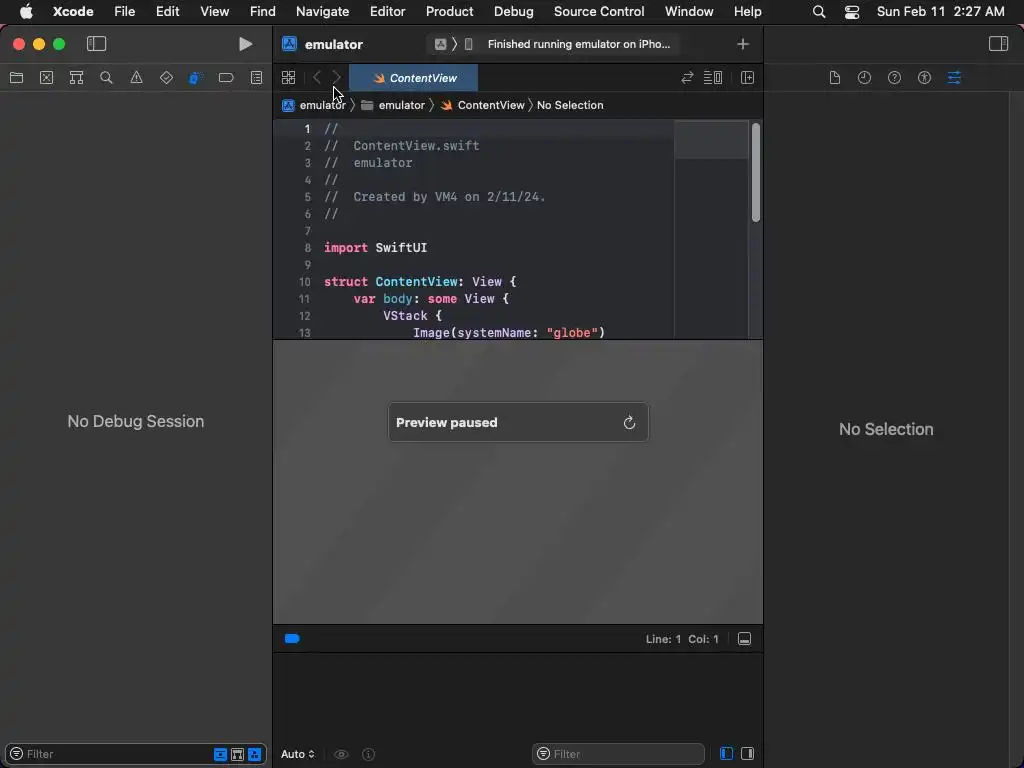Screen dimensions: 1024x768
Task: Open the Project navigator folder icon
Action: tap(16, 78)
